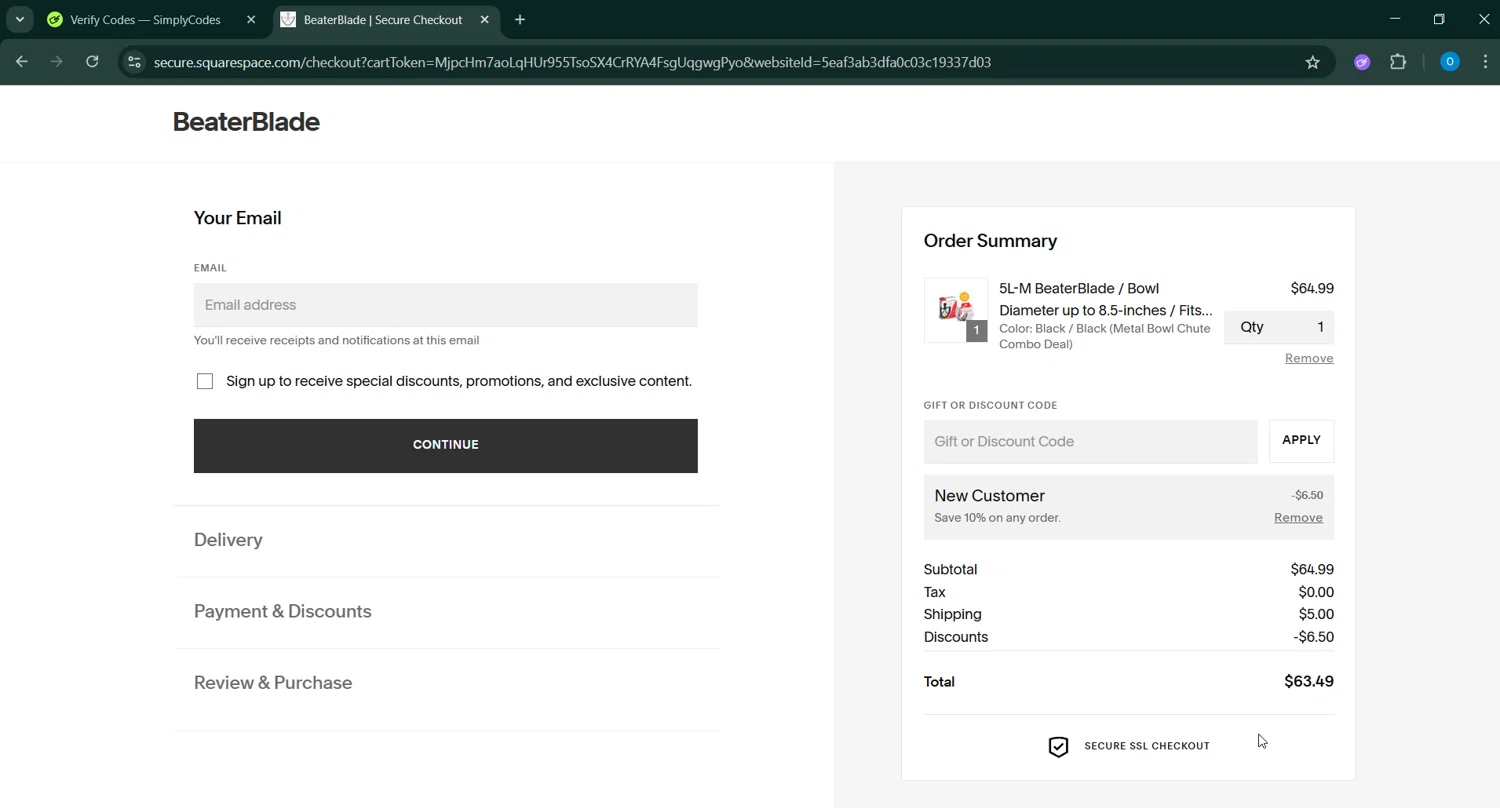Expand the Payment & Discounts section

tap(283, 611)
